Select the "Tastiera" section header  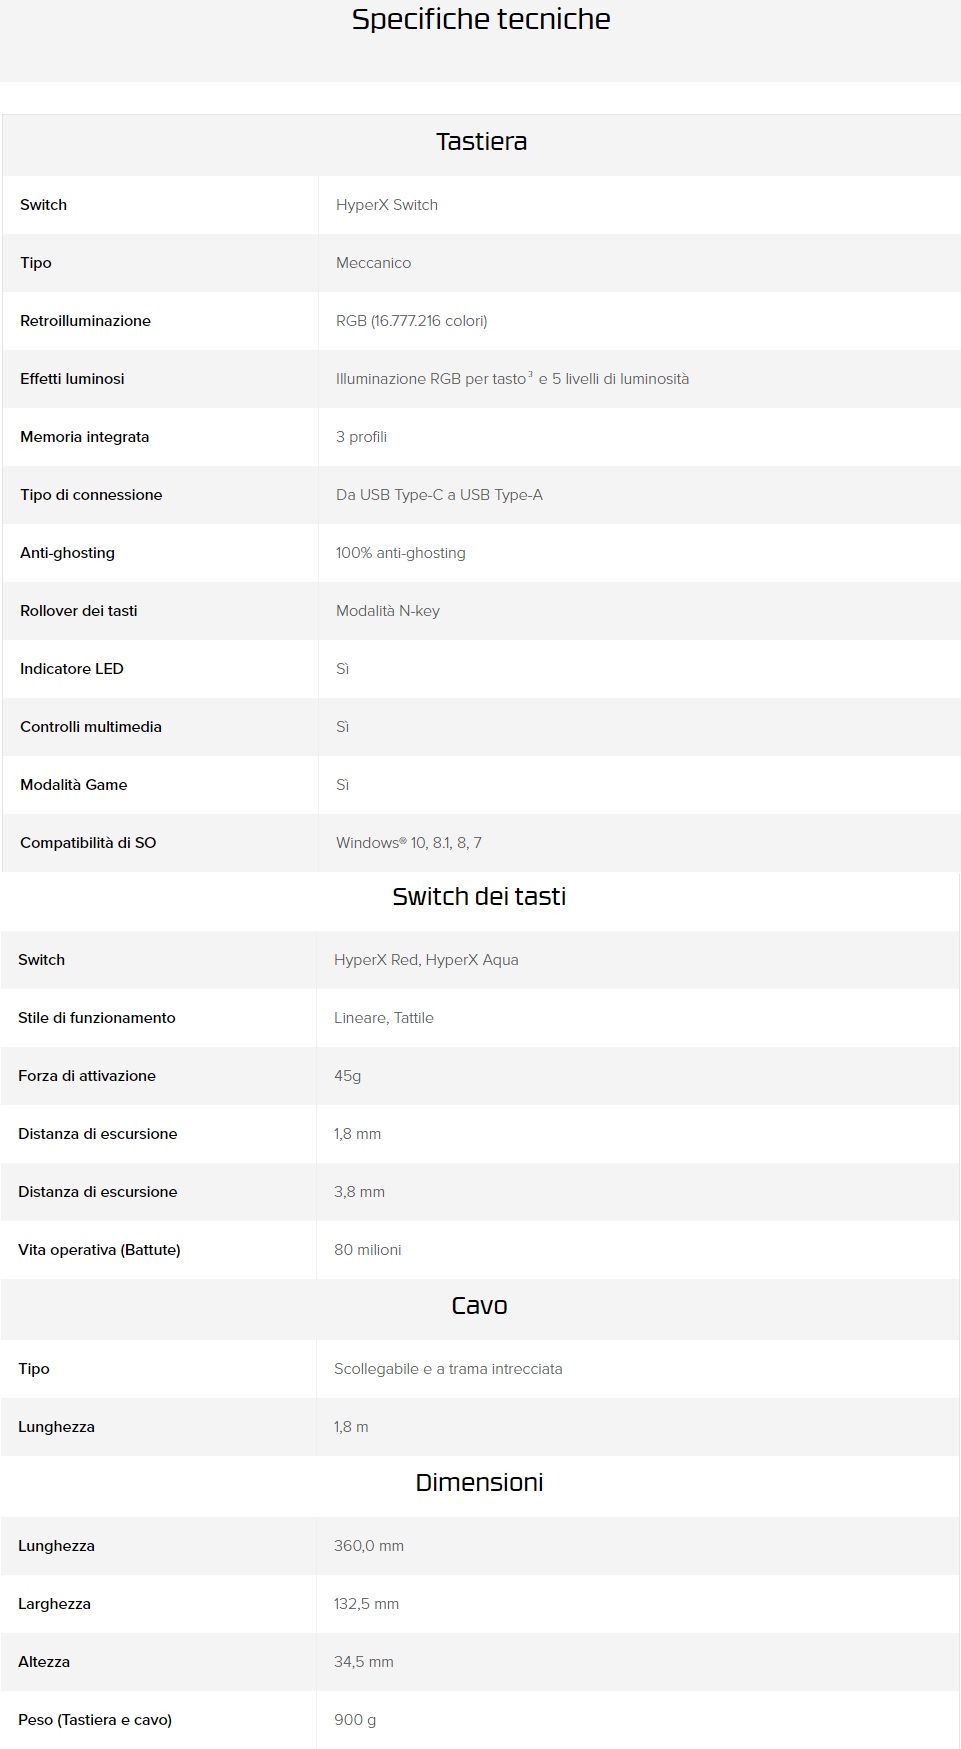tap(481, 142)
